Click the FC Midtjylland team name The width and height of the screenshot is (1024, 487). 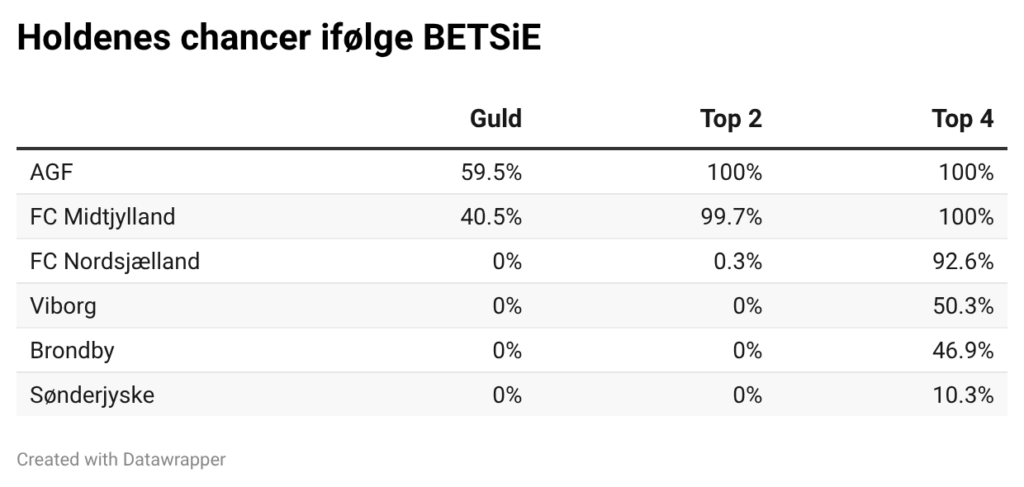coord(103,217)
